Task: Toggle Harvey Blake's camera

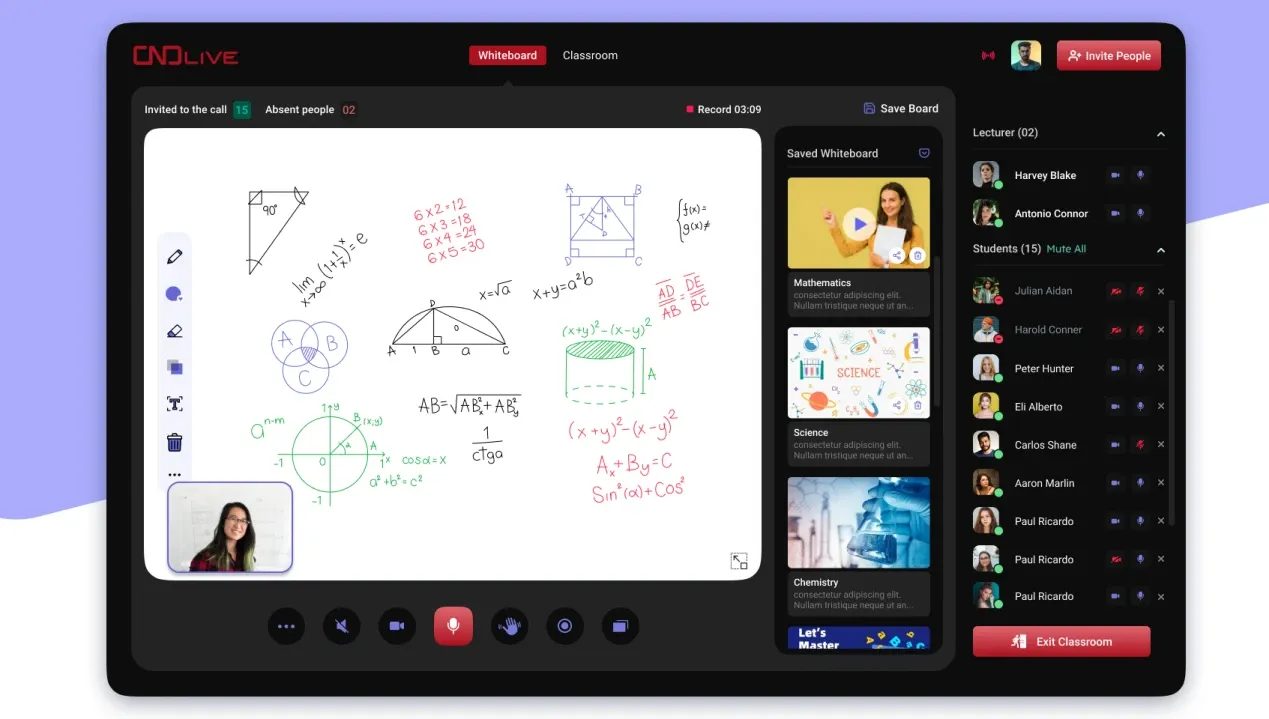Action: pyautogui.click(x=1115, y=175)
